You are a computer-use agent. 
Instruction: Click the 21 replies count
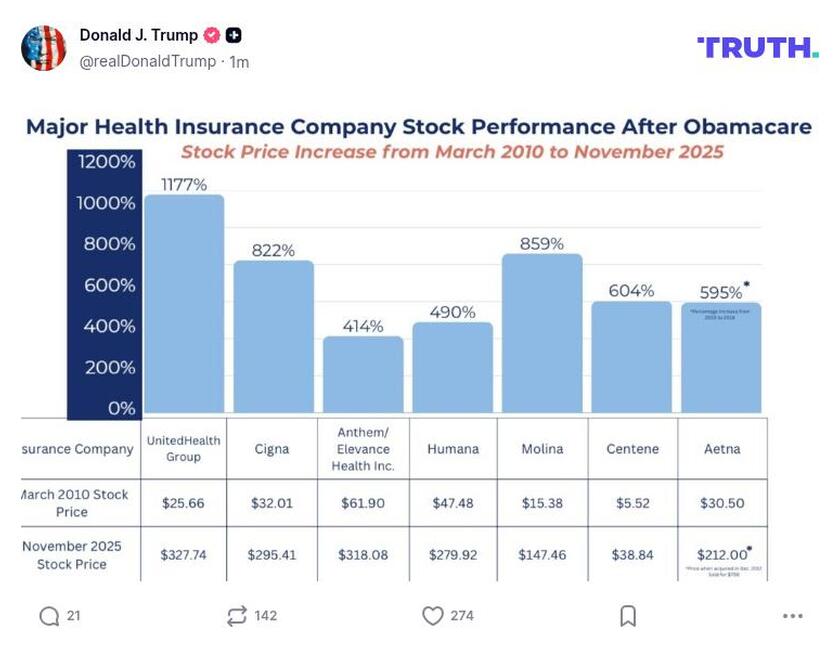(x=74, y=616)
